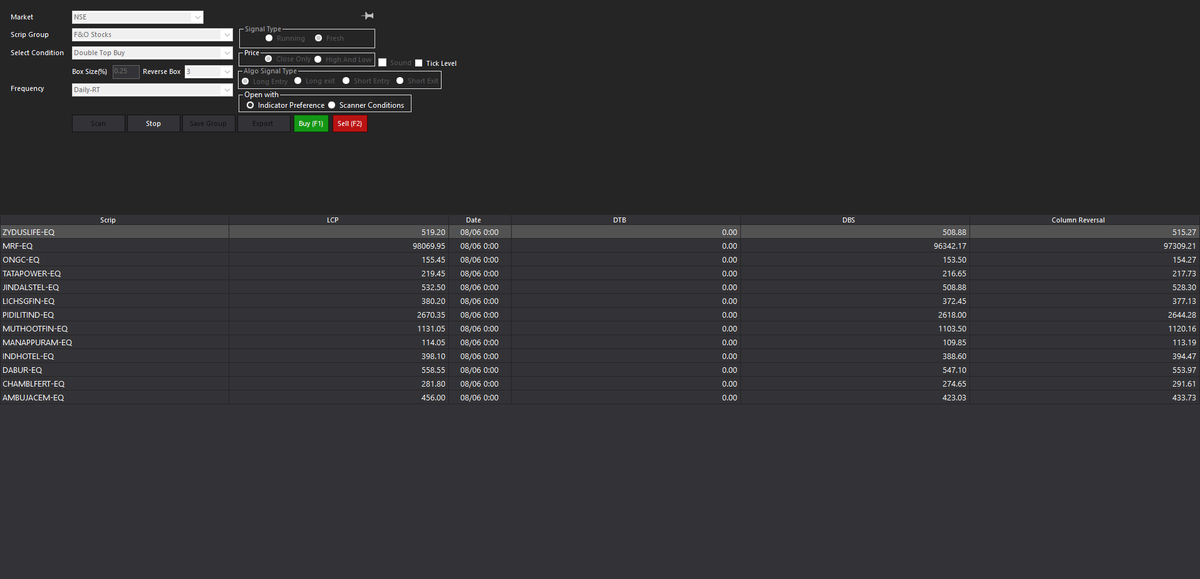The width and height of the screenshot is (1200, 579).
Task: Click DBS value 96342.17
Action: 949,246
